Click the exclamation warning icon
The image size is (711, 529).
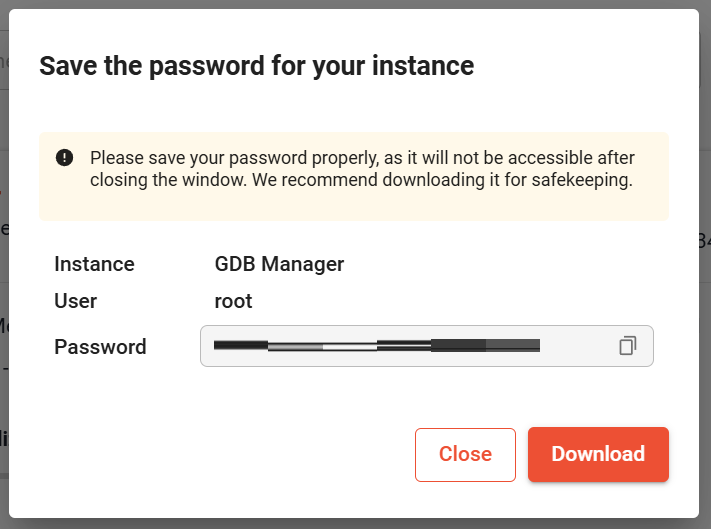64,158
